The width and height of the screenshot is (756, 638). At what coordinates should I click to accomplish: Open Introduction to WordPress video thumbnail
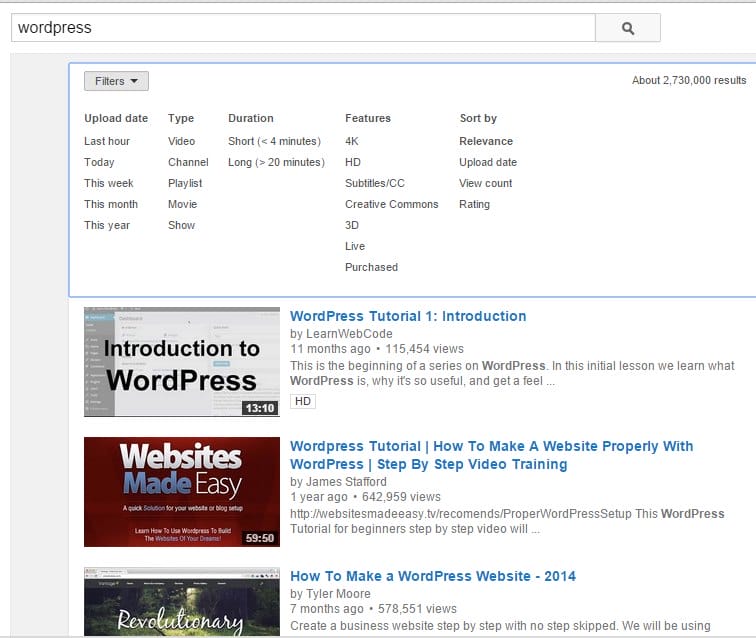(182, 362)
